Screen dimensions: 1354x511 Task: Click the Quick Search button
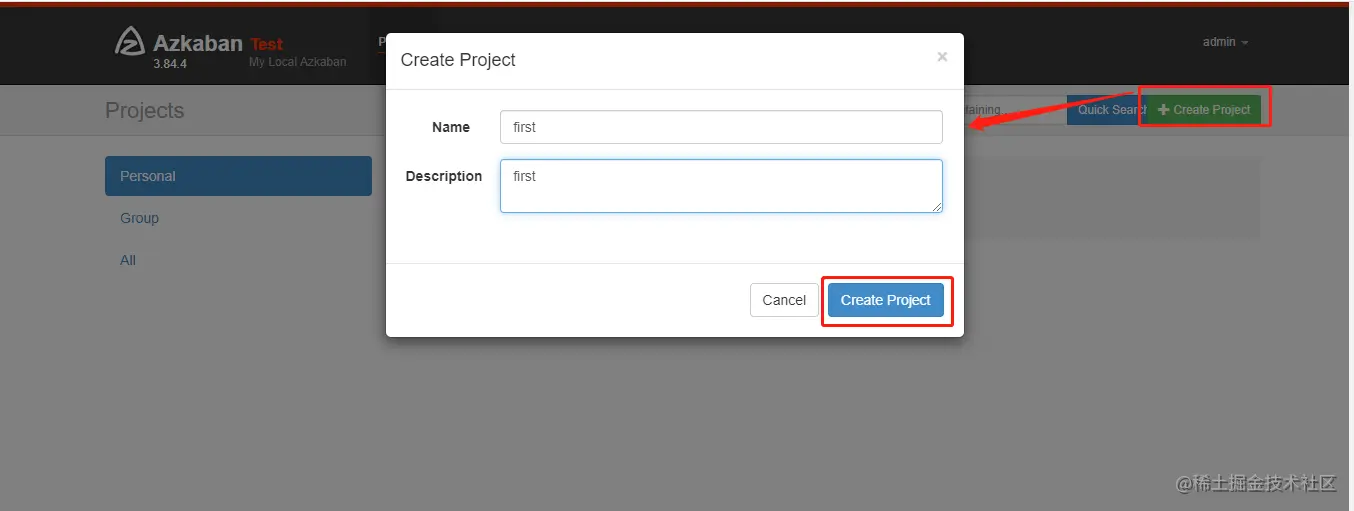1107,110
